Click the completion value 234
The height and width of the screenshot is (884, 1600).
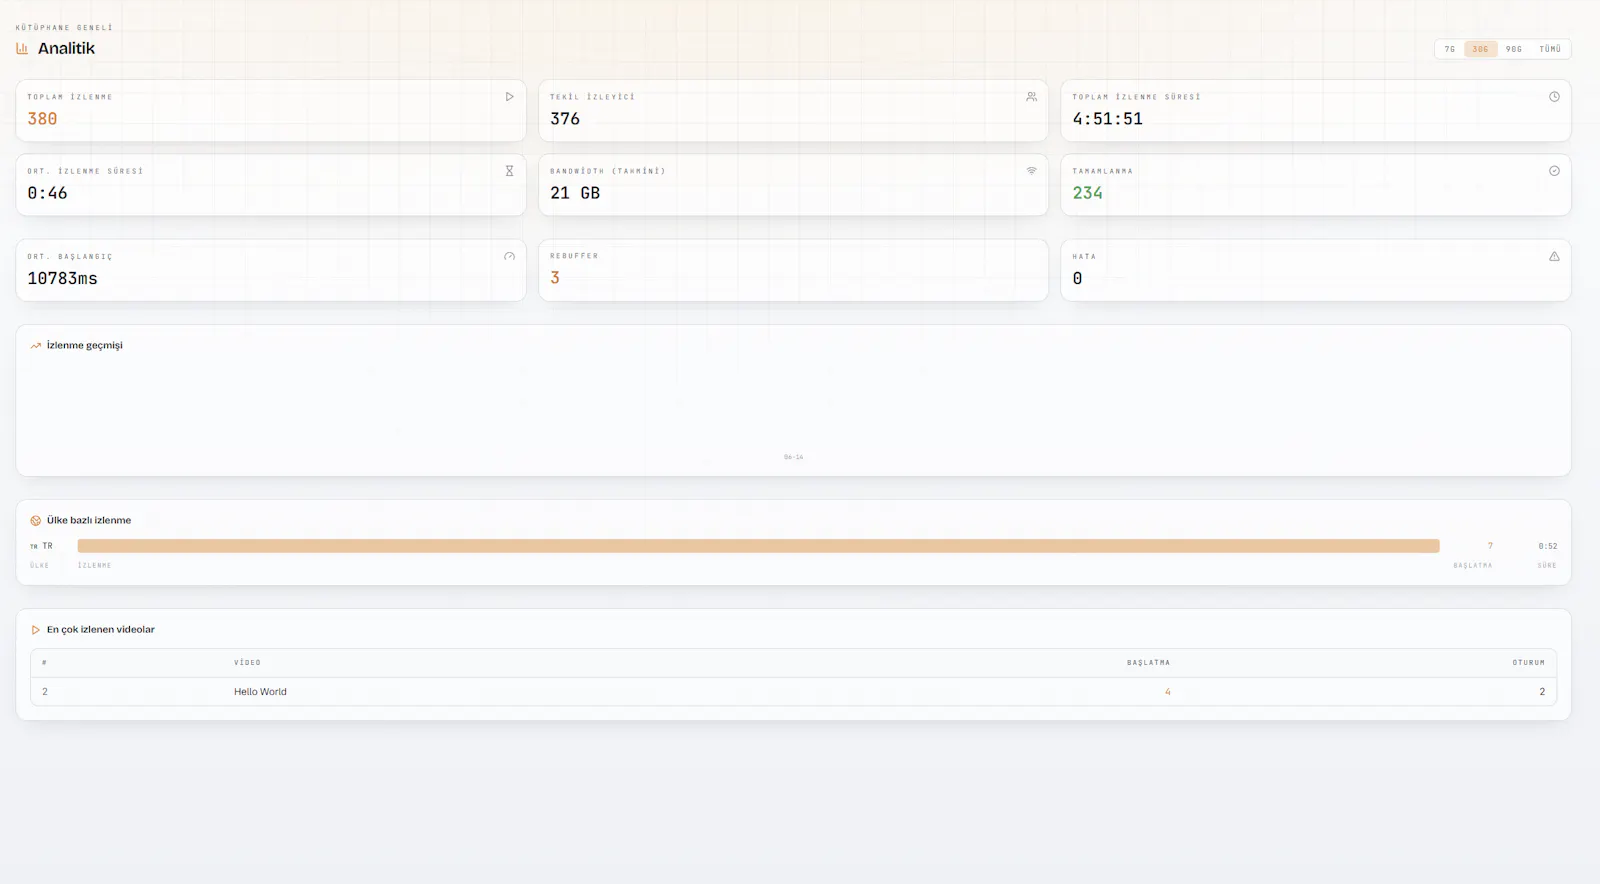[x=1087, y=193]
